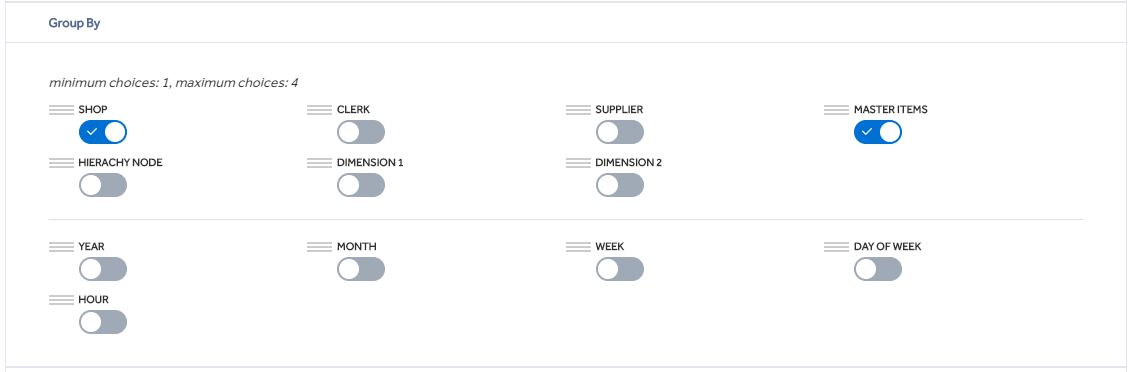Turn on the MONTH toggle
The width and height of the screenshot is (1133, 372).
tap(361, 269)
